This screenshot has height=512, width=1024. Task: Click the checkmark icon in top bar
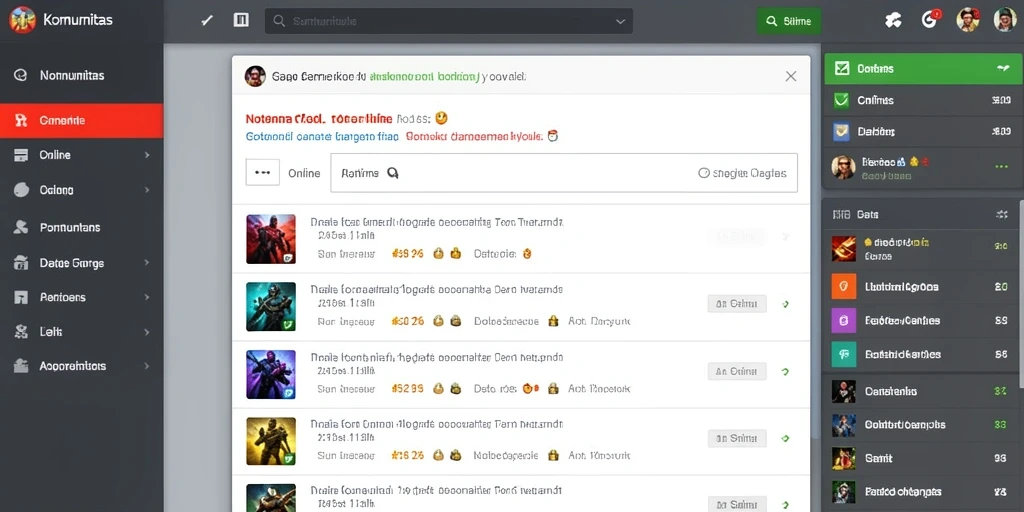click(x=207, y=20)
